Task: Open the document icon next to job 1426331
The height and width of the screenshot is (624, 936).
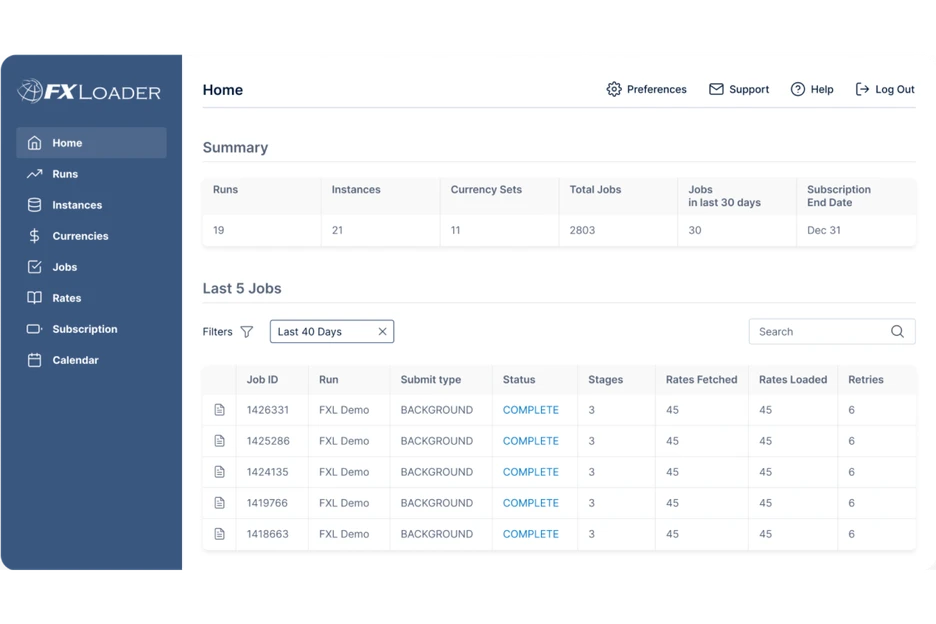Action: [220, 409]
